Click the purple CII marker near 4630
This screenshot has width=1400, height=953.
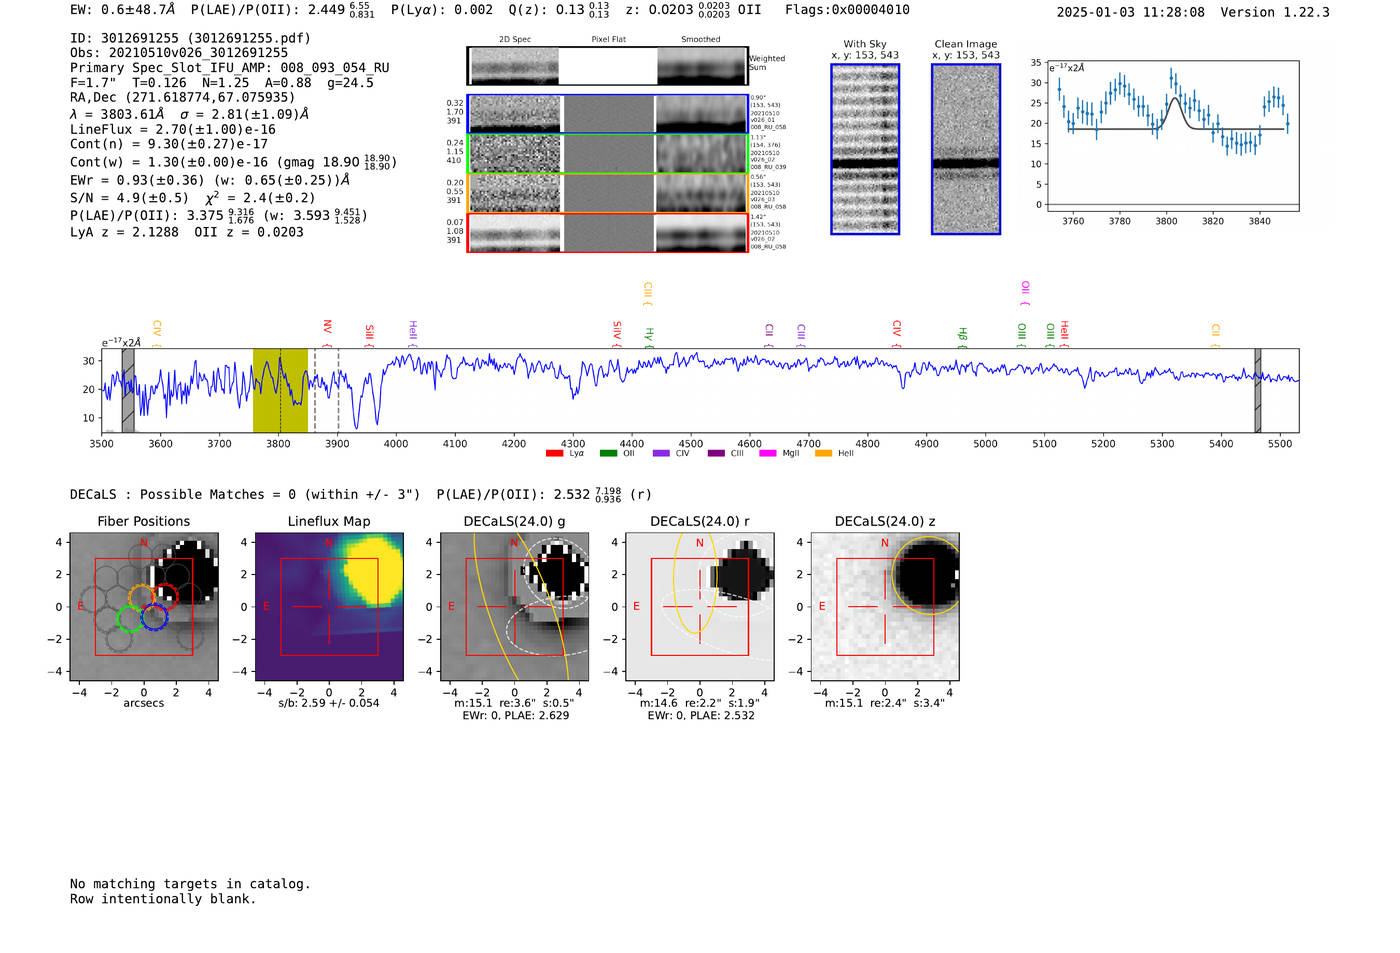click(769, 335)
